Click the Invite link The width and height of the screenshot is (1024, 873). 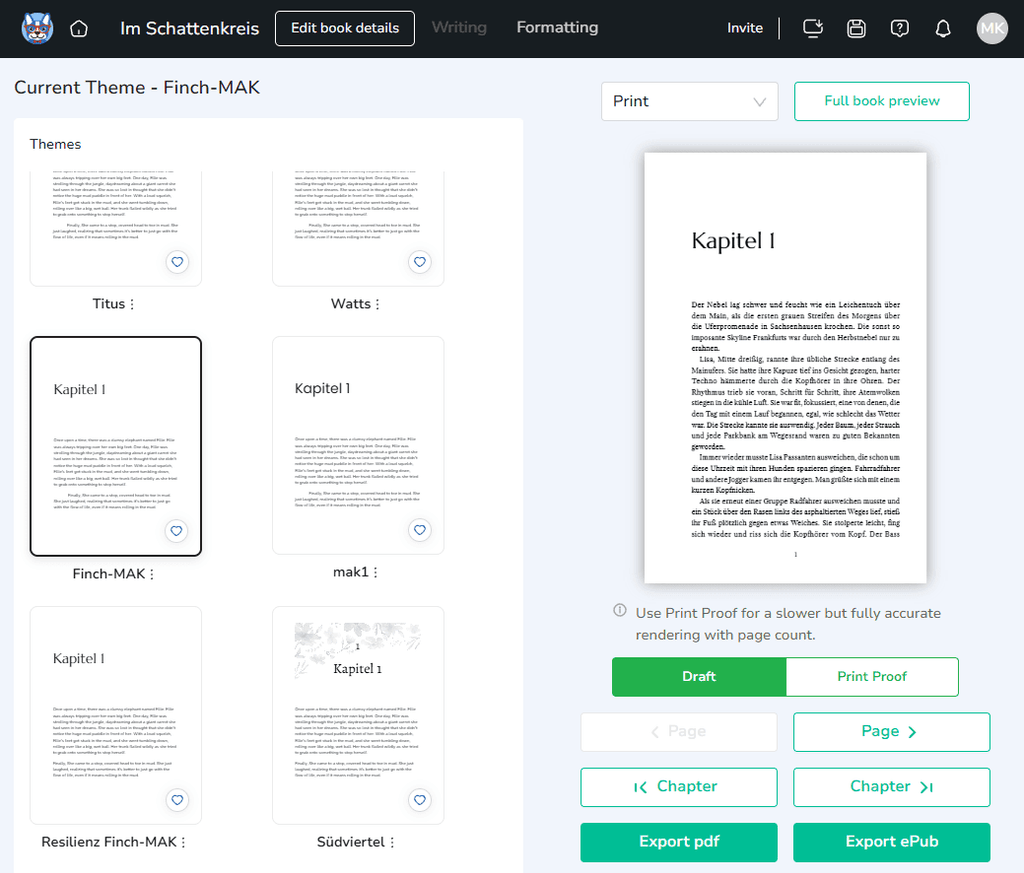[x=745, y=28]
